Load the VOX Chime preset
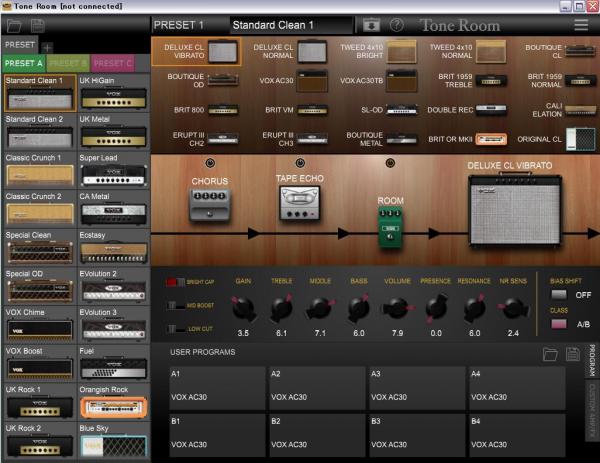 (39, 325)
